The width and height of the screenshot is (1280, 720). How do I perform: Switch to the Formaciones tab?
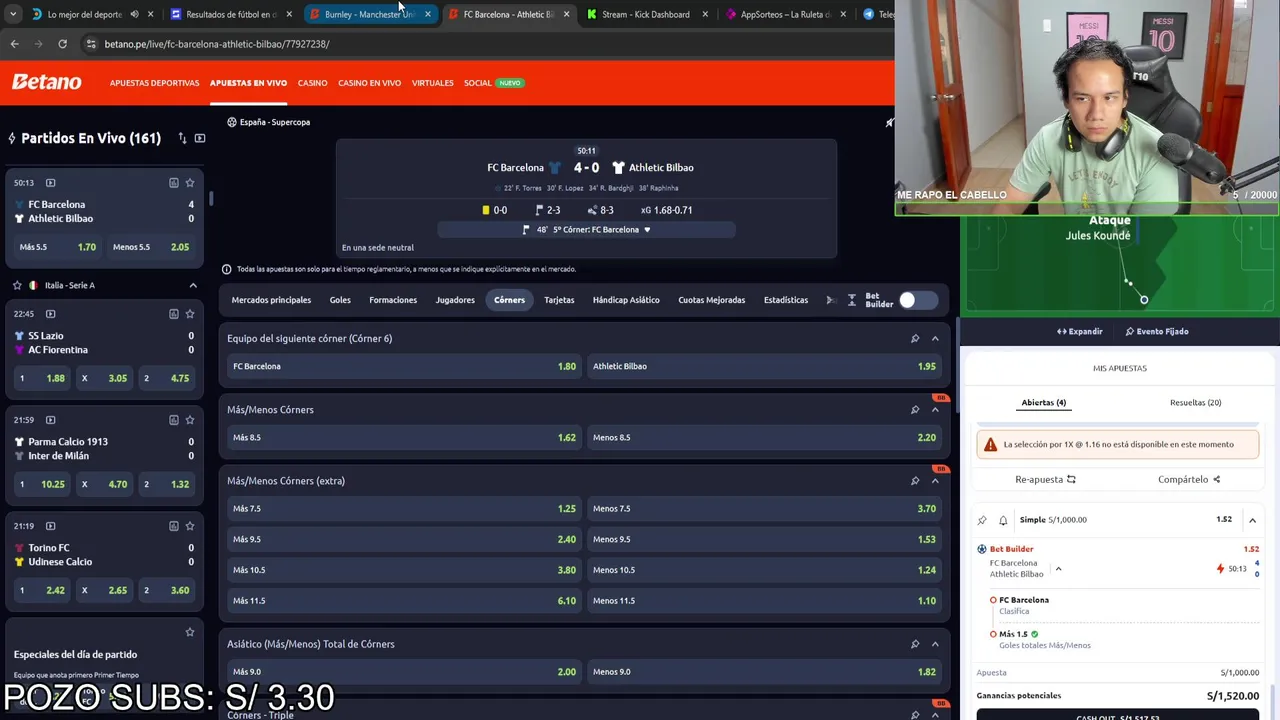click(393, 300)
